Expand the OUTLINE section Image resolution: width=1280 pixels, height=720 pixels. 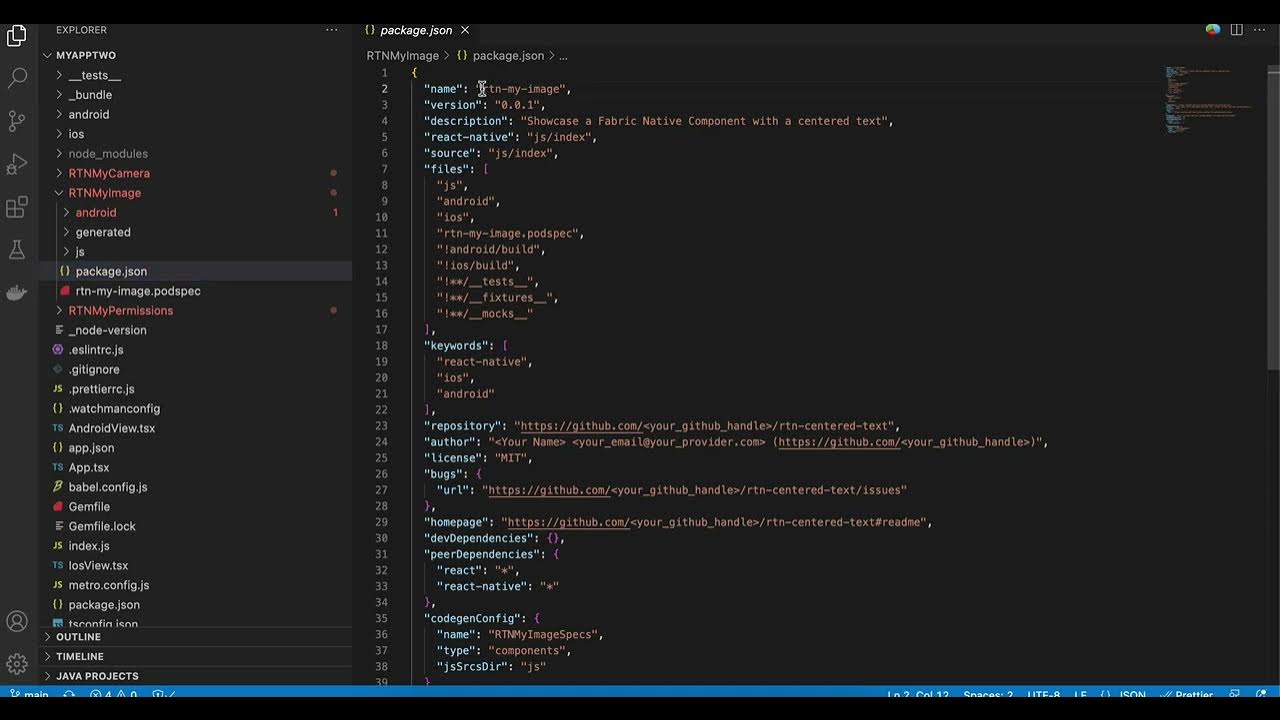pos(78,637)
